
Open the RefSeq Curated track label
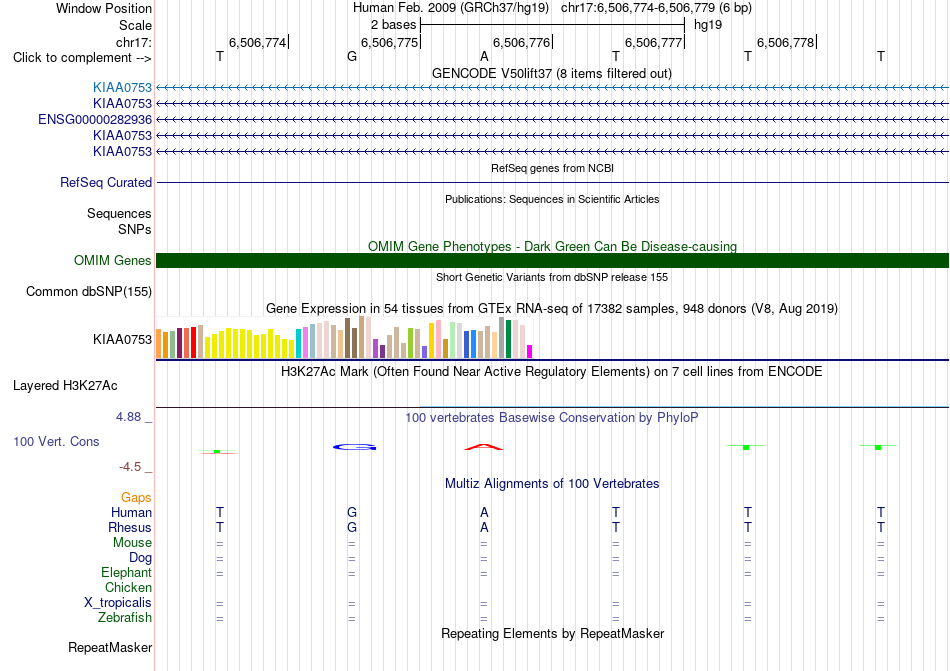click(106, 182)
